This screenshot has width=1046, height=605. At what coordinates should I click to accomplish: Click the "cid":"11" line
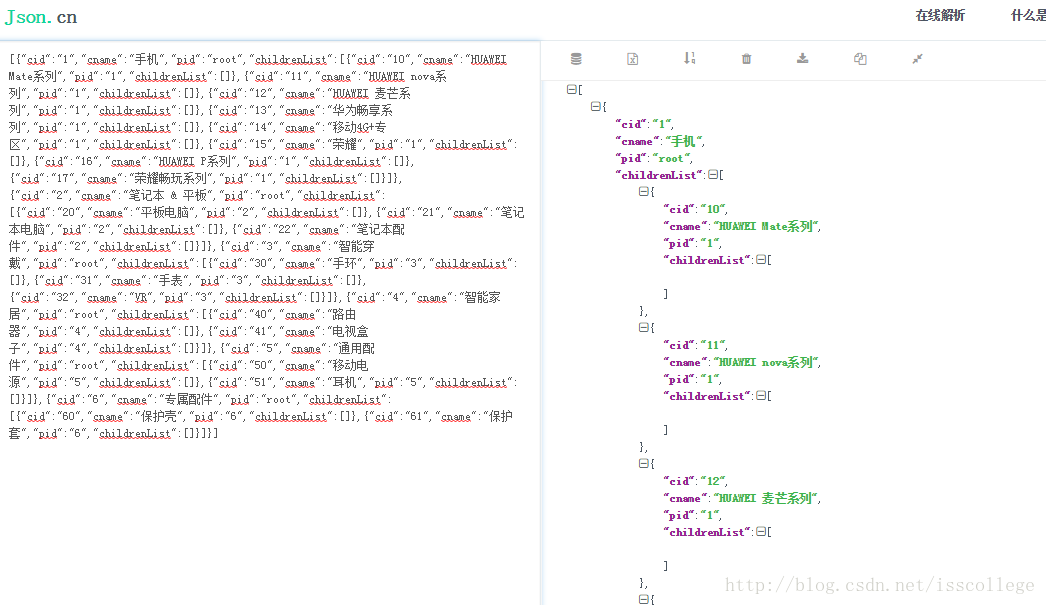click(695, 345)
